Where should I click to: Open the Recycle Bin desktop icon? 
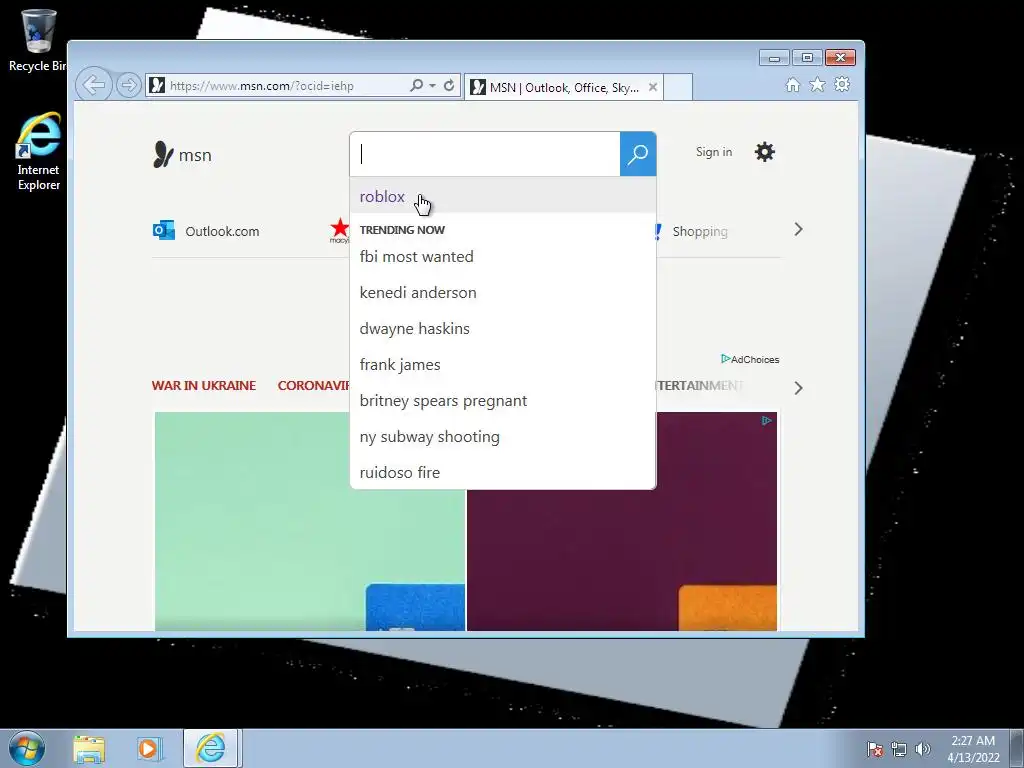pos(38,40)
